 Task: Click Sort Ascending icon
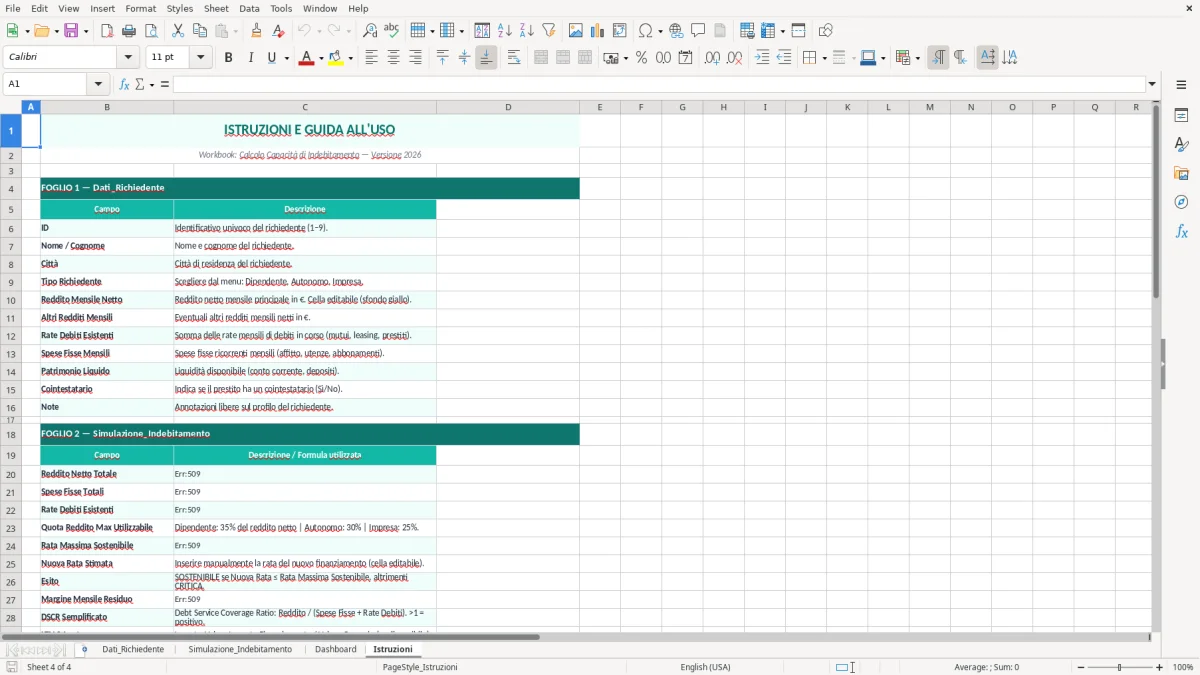tap(505, 31)
